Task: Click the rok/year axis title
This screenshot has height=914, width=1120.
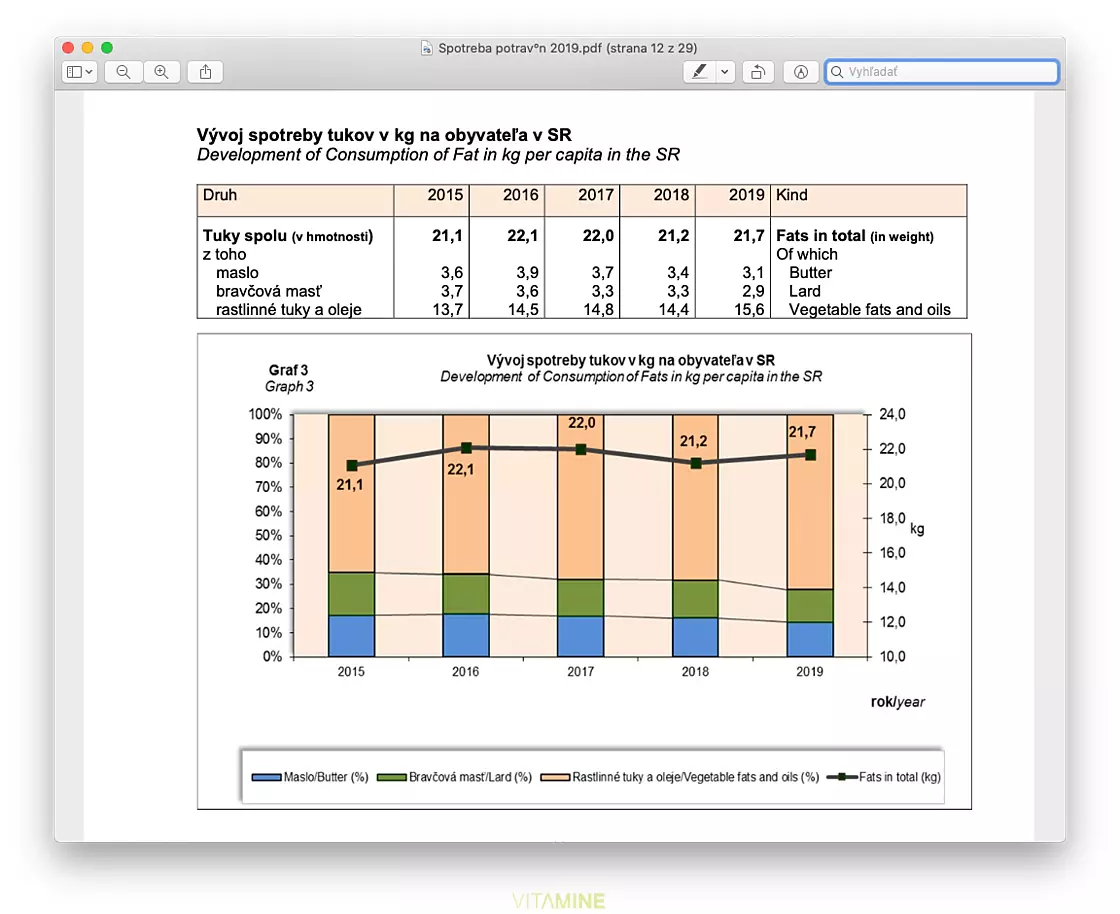Action: (897, 702)
